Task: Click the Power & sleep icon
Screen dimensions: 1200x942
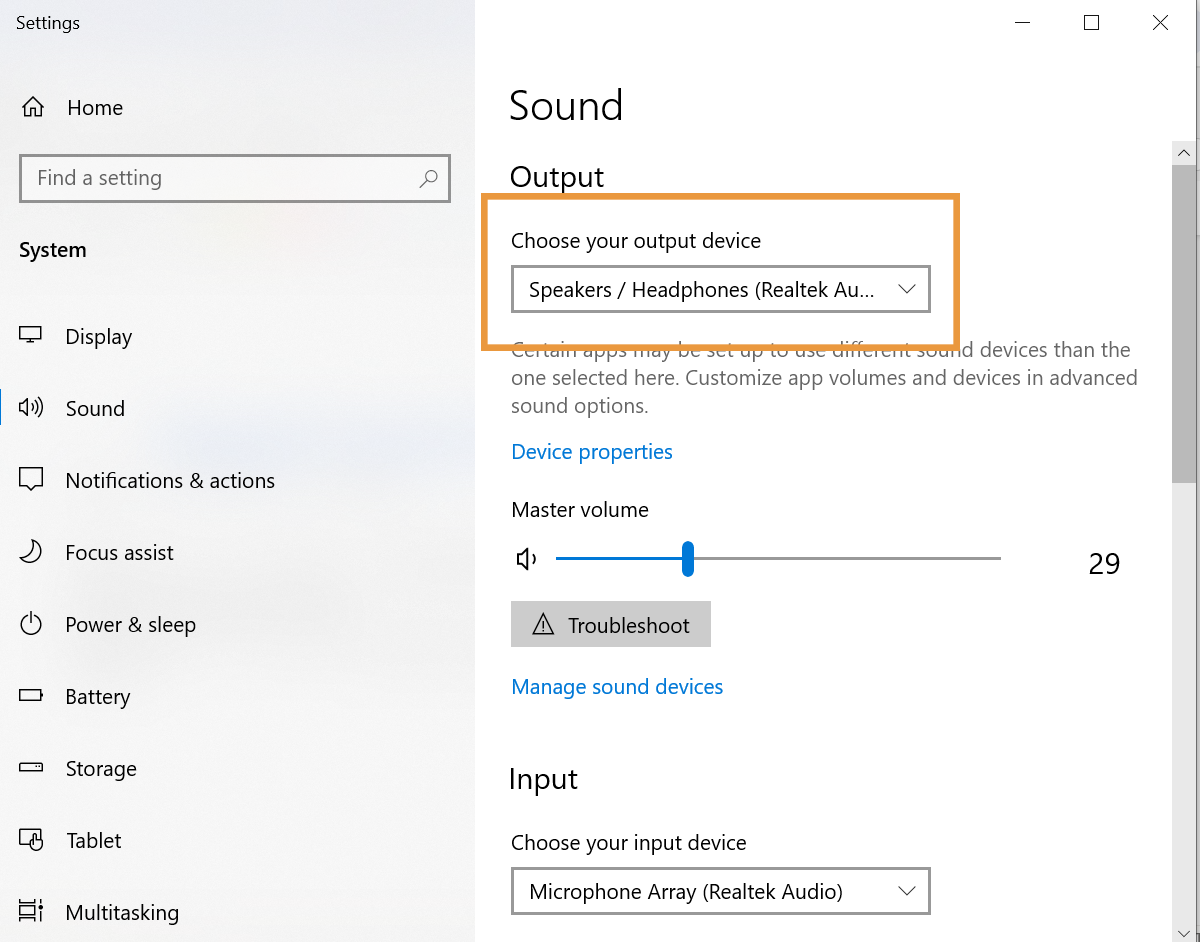Action: (x=32, y=624)
